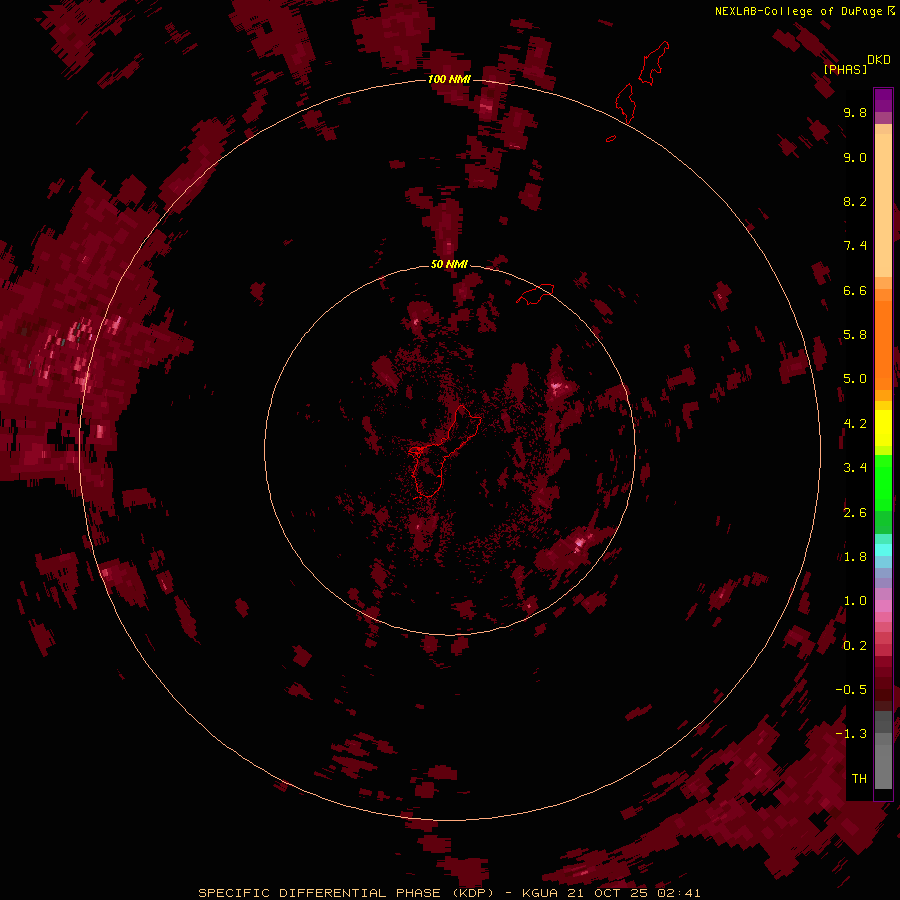Viewport: 900px width, 900px height.
Task: Click the Saipan island outline beyond 100 NMI
Action: pos(654,63)
